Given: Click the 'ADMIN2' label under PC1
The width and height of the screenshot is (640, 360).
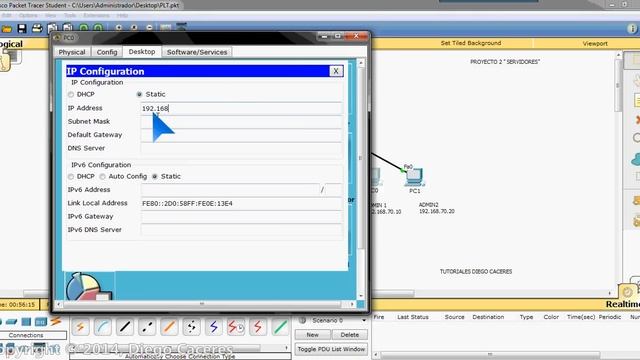Looking at the screenshot, I should 429,205.
